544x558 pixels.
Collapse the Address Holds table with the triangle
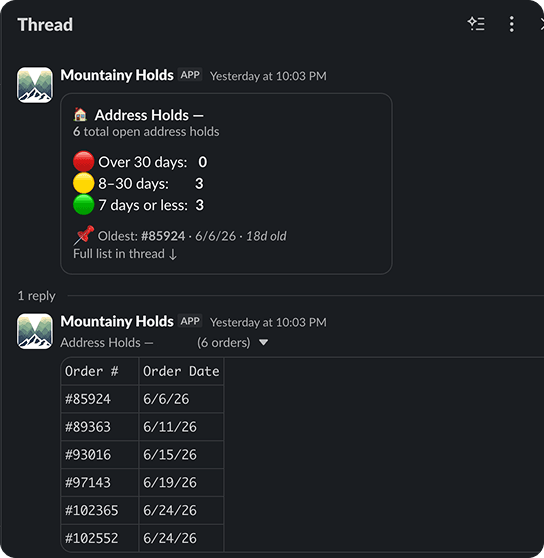(x=263, y=342)
